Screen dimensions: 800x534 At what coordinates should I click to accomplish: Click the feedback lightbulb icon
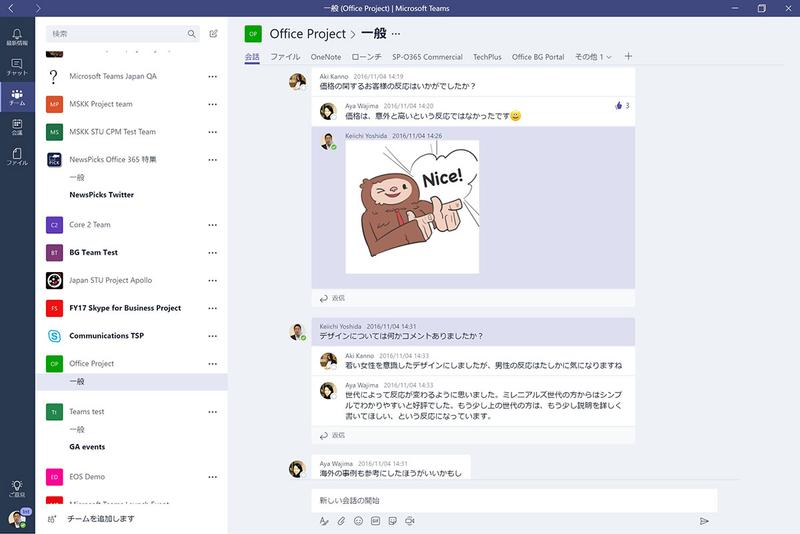pos(17,488)
